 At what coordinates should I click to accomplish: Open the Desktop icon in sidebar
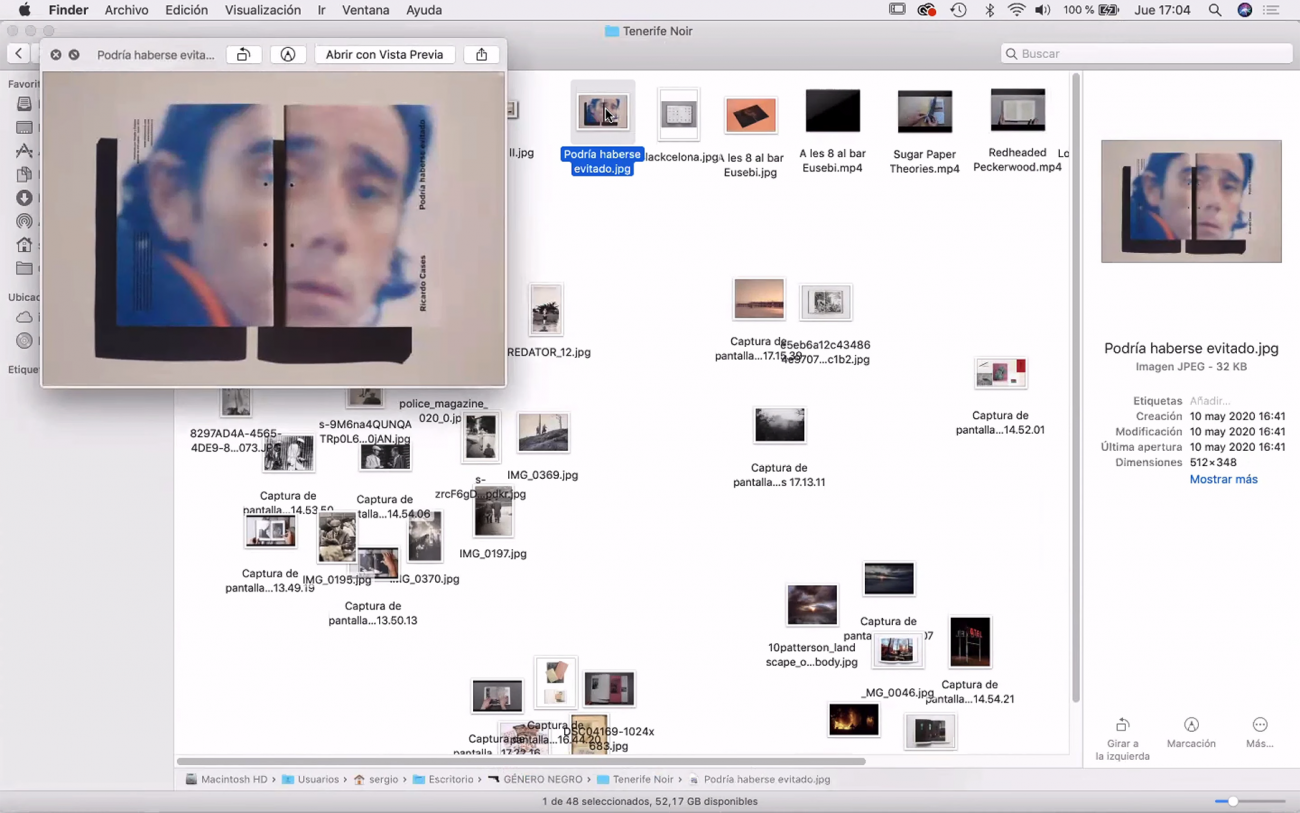pos(25,128)
